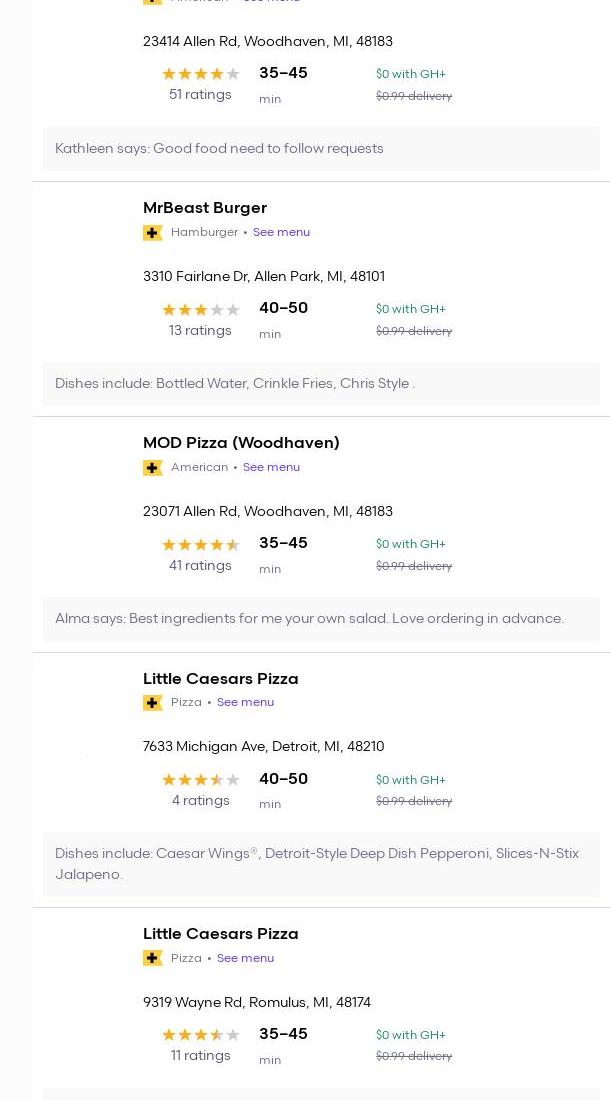Click the GH+ badge icon under MOD Pizza
610x1100 pixels.
(153, 468)
